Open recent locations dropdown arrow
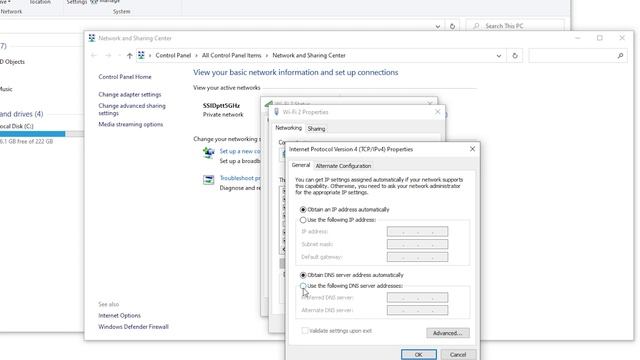Screen dimensions: 640x360 (120, 56)
